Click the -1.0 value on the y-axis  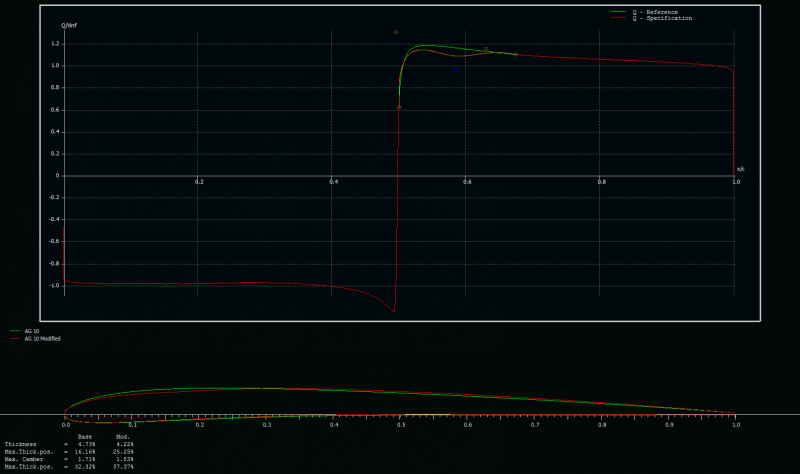pyautogui.click(x=55, y=285)
